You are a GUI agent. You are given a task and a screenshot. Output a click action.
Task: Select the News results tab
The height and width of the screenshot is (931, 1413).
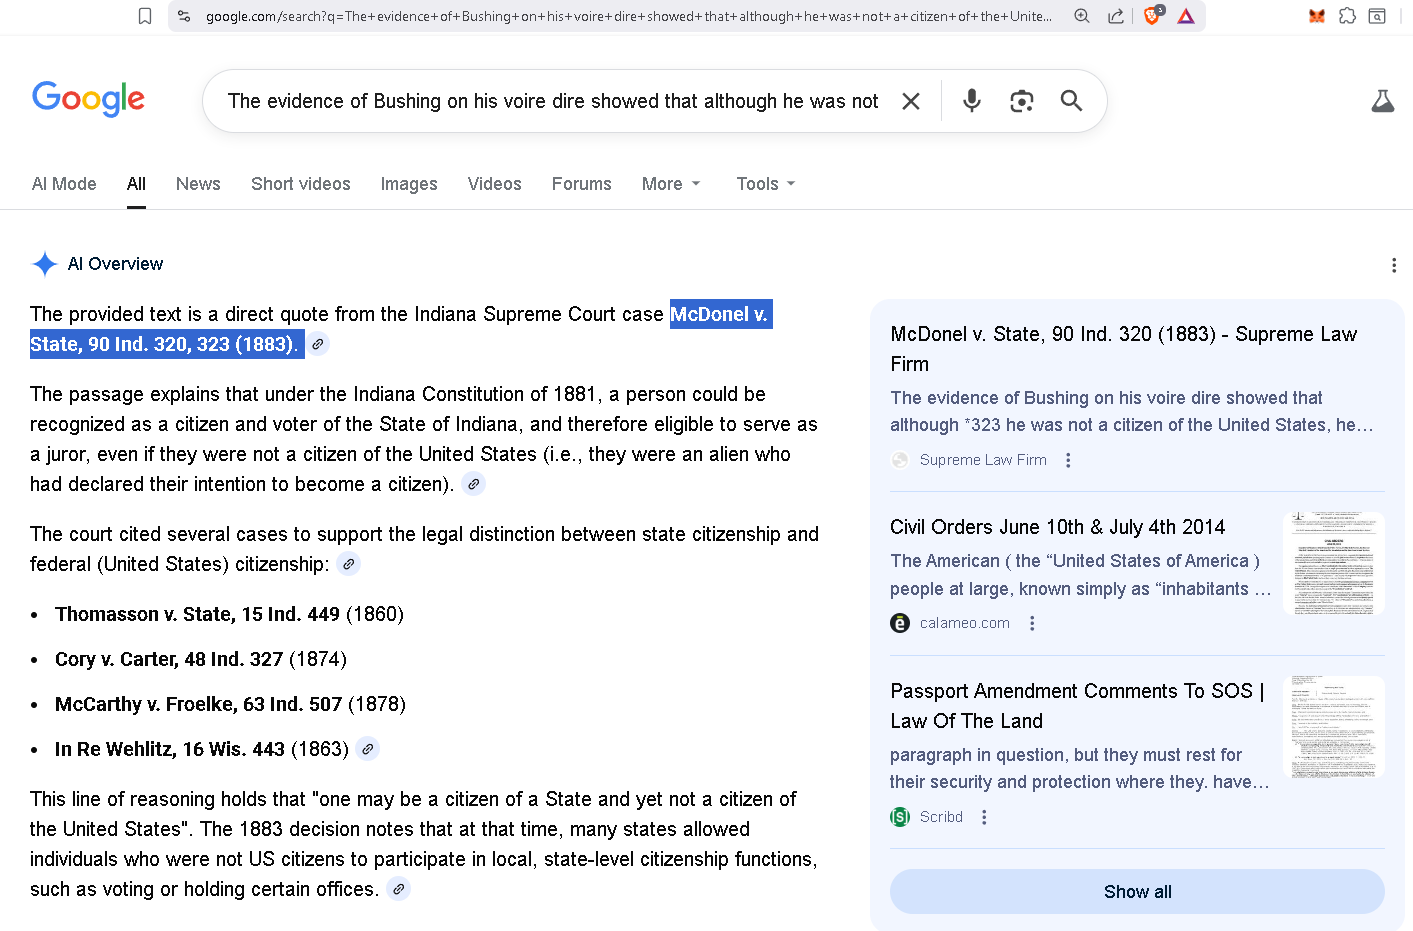pyautogui.click(x=198, y=184)
